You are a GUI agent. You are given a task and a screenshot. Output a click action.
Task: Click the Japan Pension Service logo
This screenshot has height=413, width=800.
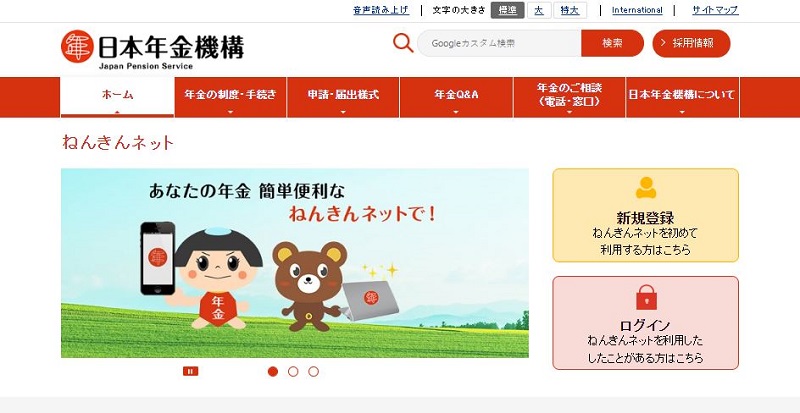pos(152,49)
